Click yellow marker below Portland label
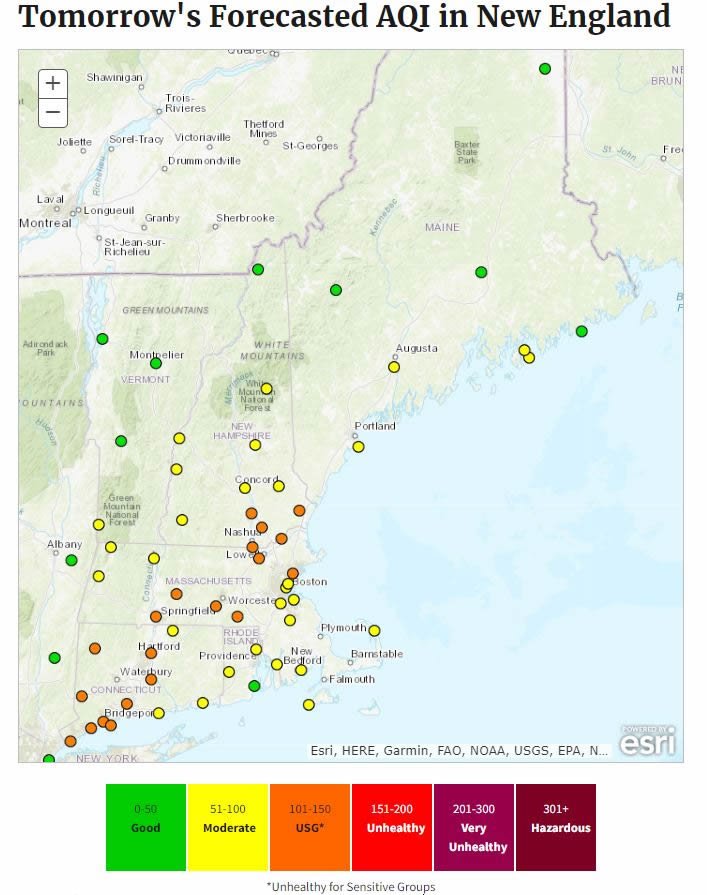707x895 pixels. tap(358, 447)
